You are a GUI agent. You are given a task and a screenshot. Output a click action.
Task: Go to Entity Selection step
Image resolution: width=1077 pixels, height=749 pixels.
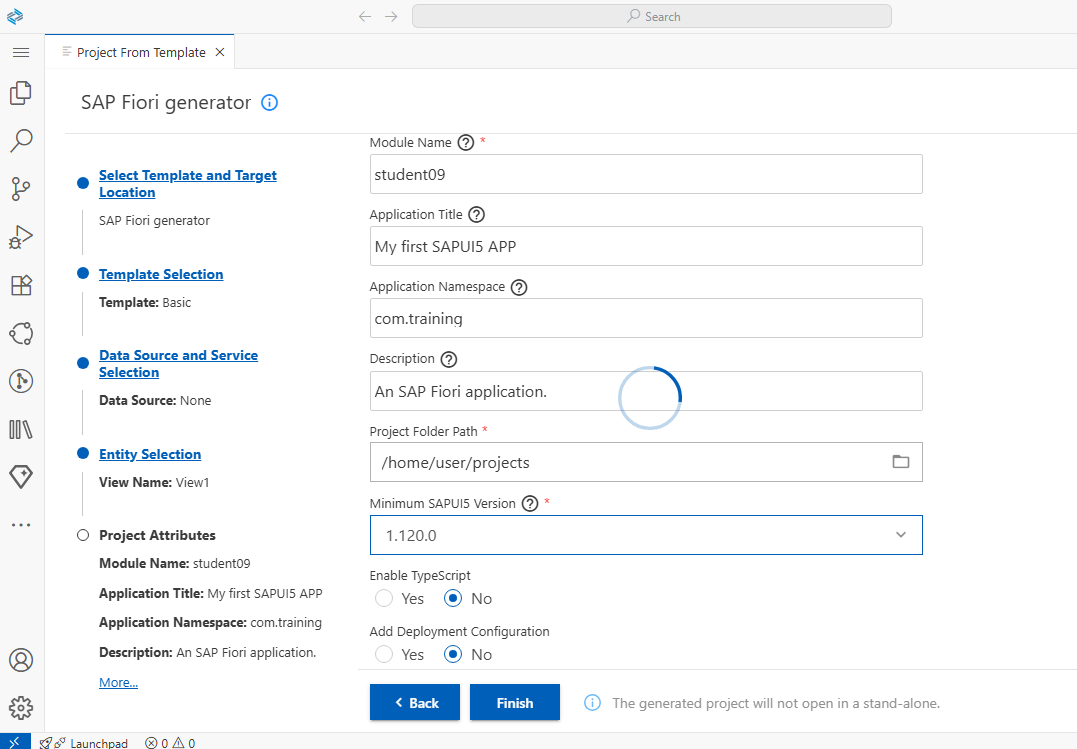(150, 454)
